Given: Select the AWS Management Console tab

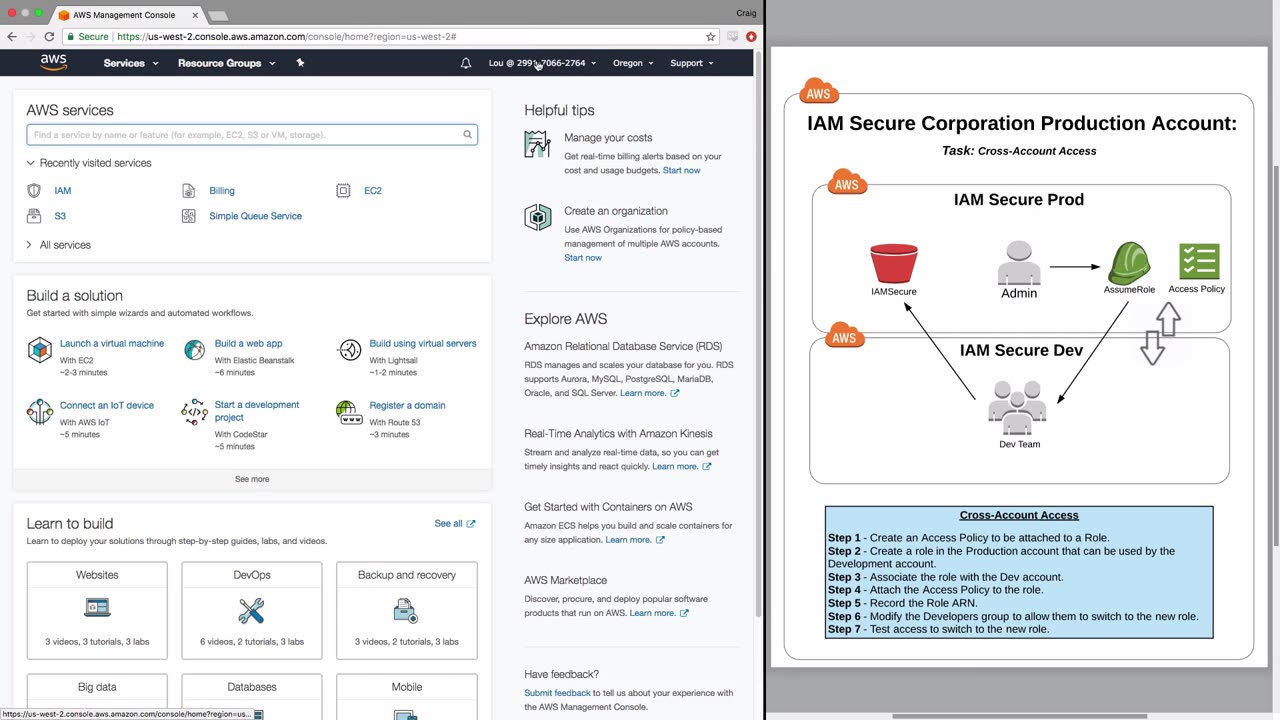Looking at the screenshot, I should point(124,15).
